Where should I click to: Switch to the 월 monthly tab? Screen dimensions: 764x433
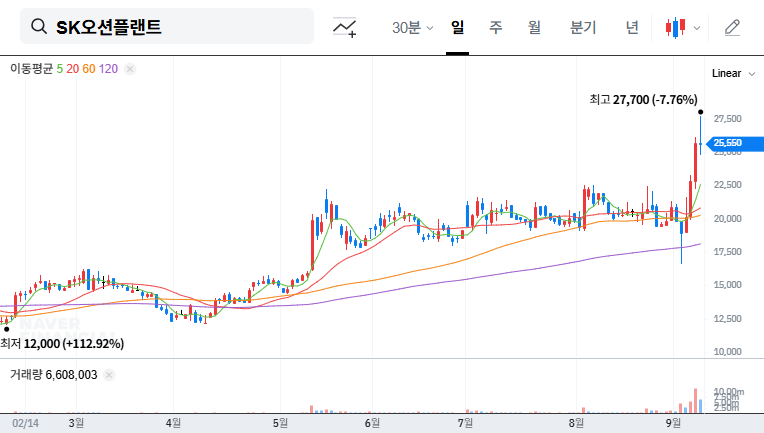tap(534, 27)
